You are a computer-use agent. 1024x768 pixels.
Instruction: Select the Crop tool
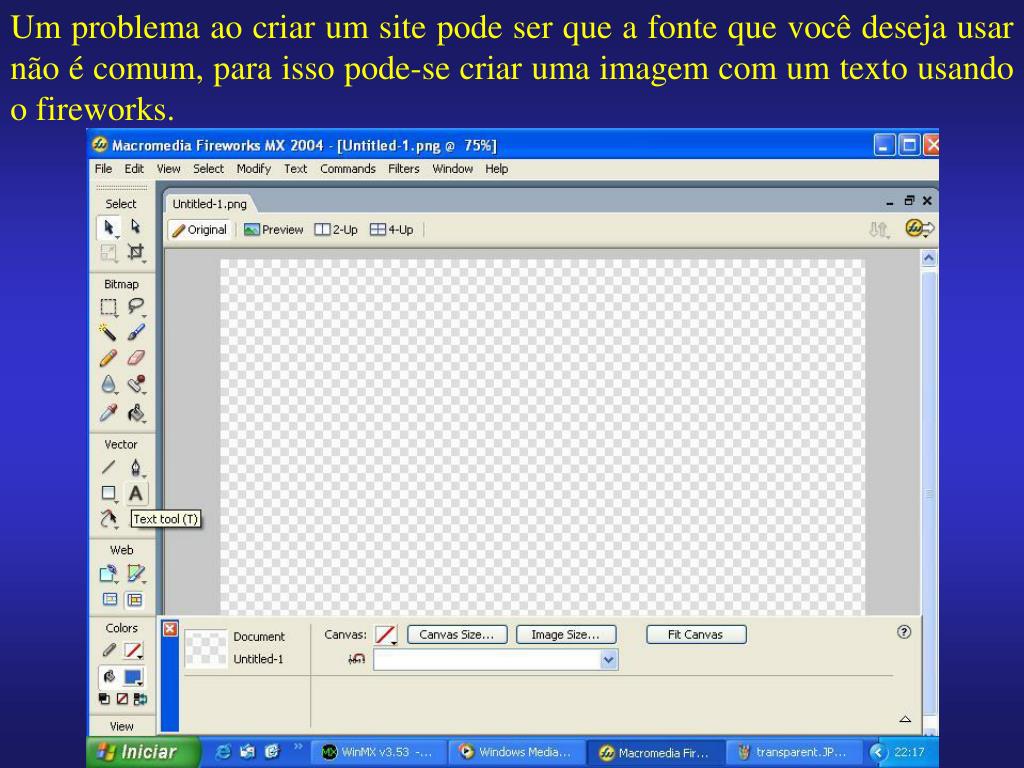[135, 252]
